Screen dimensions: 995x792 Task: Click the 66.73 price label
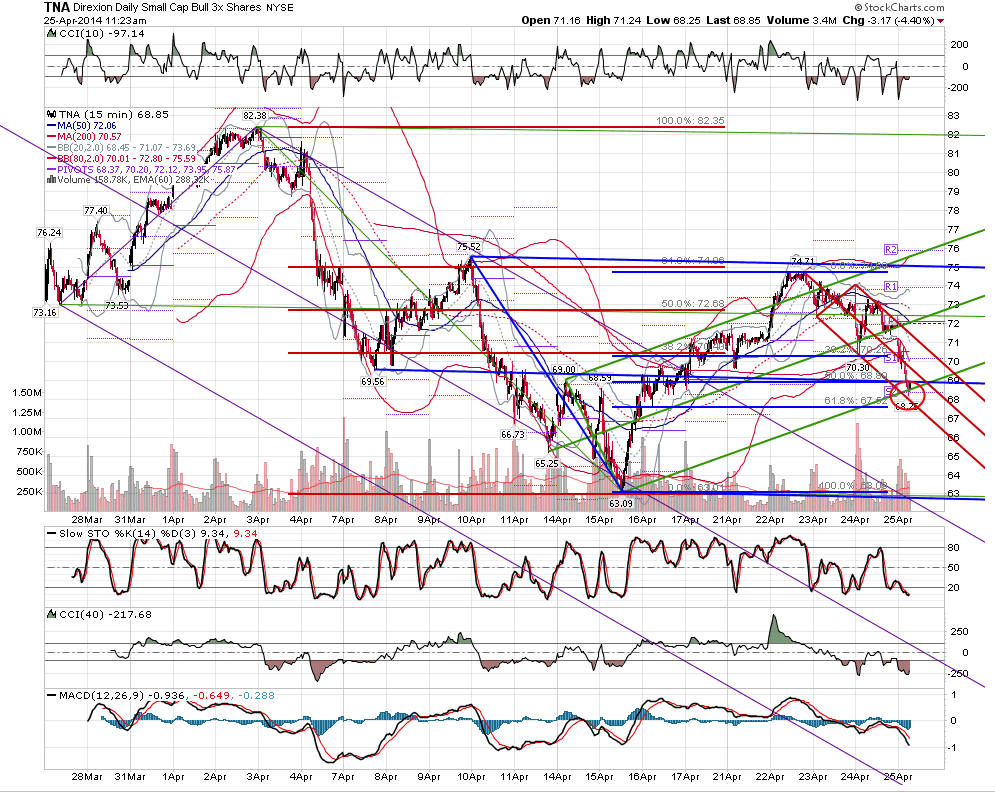coord(513,435)
